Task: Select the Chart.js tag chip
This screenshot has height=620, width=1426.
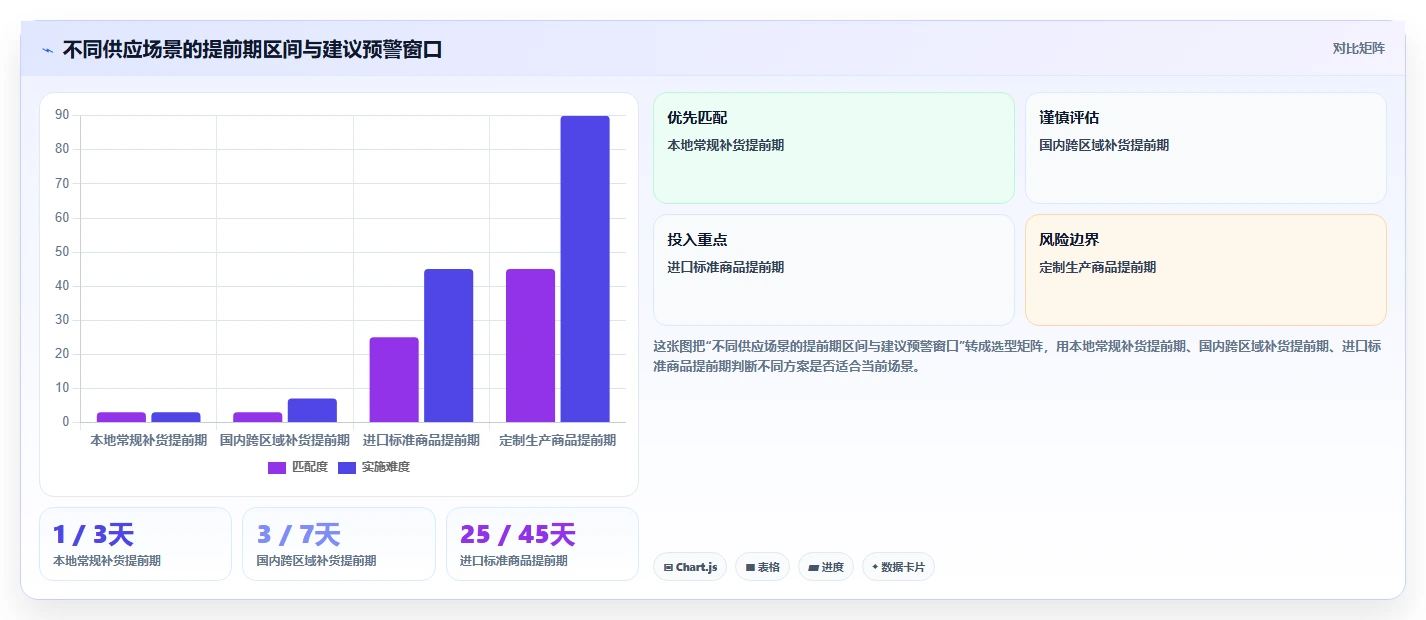Action: [690, 567]
